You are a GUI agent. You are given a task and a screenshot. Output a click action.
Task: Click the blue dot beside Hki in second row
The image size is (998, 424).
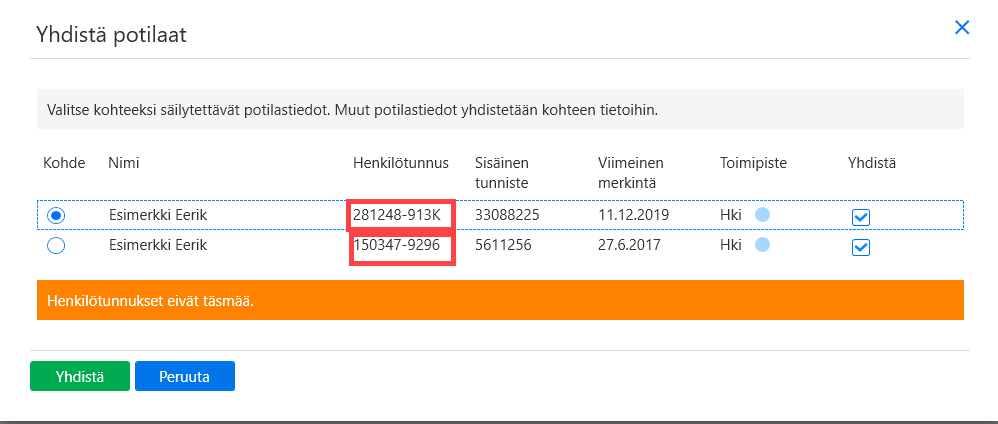[762, 244]
